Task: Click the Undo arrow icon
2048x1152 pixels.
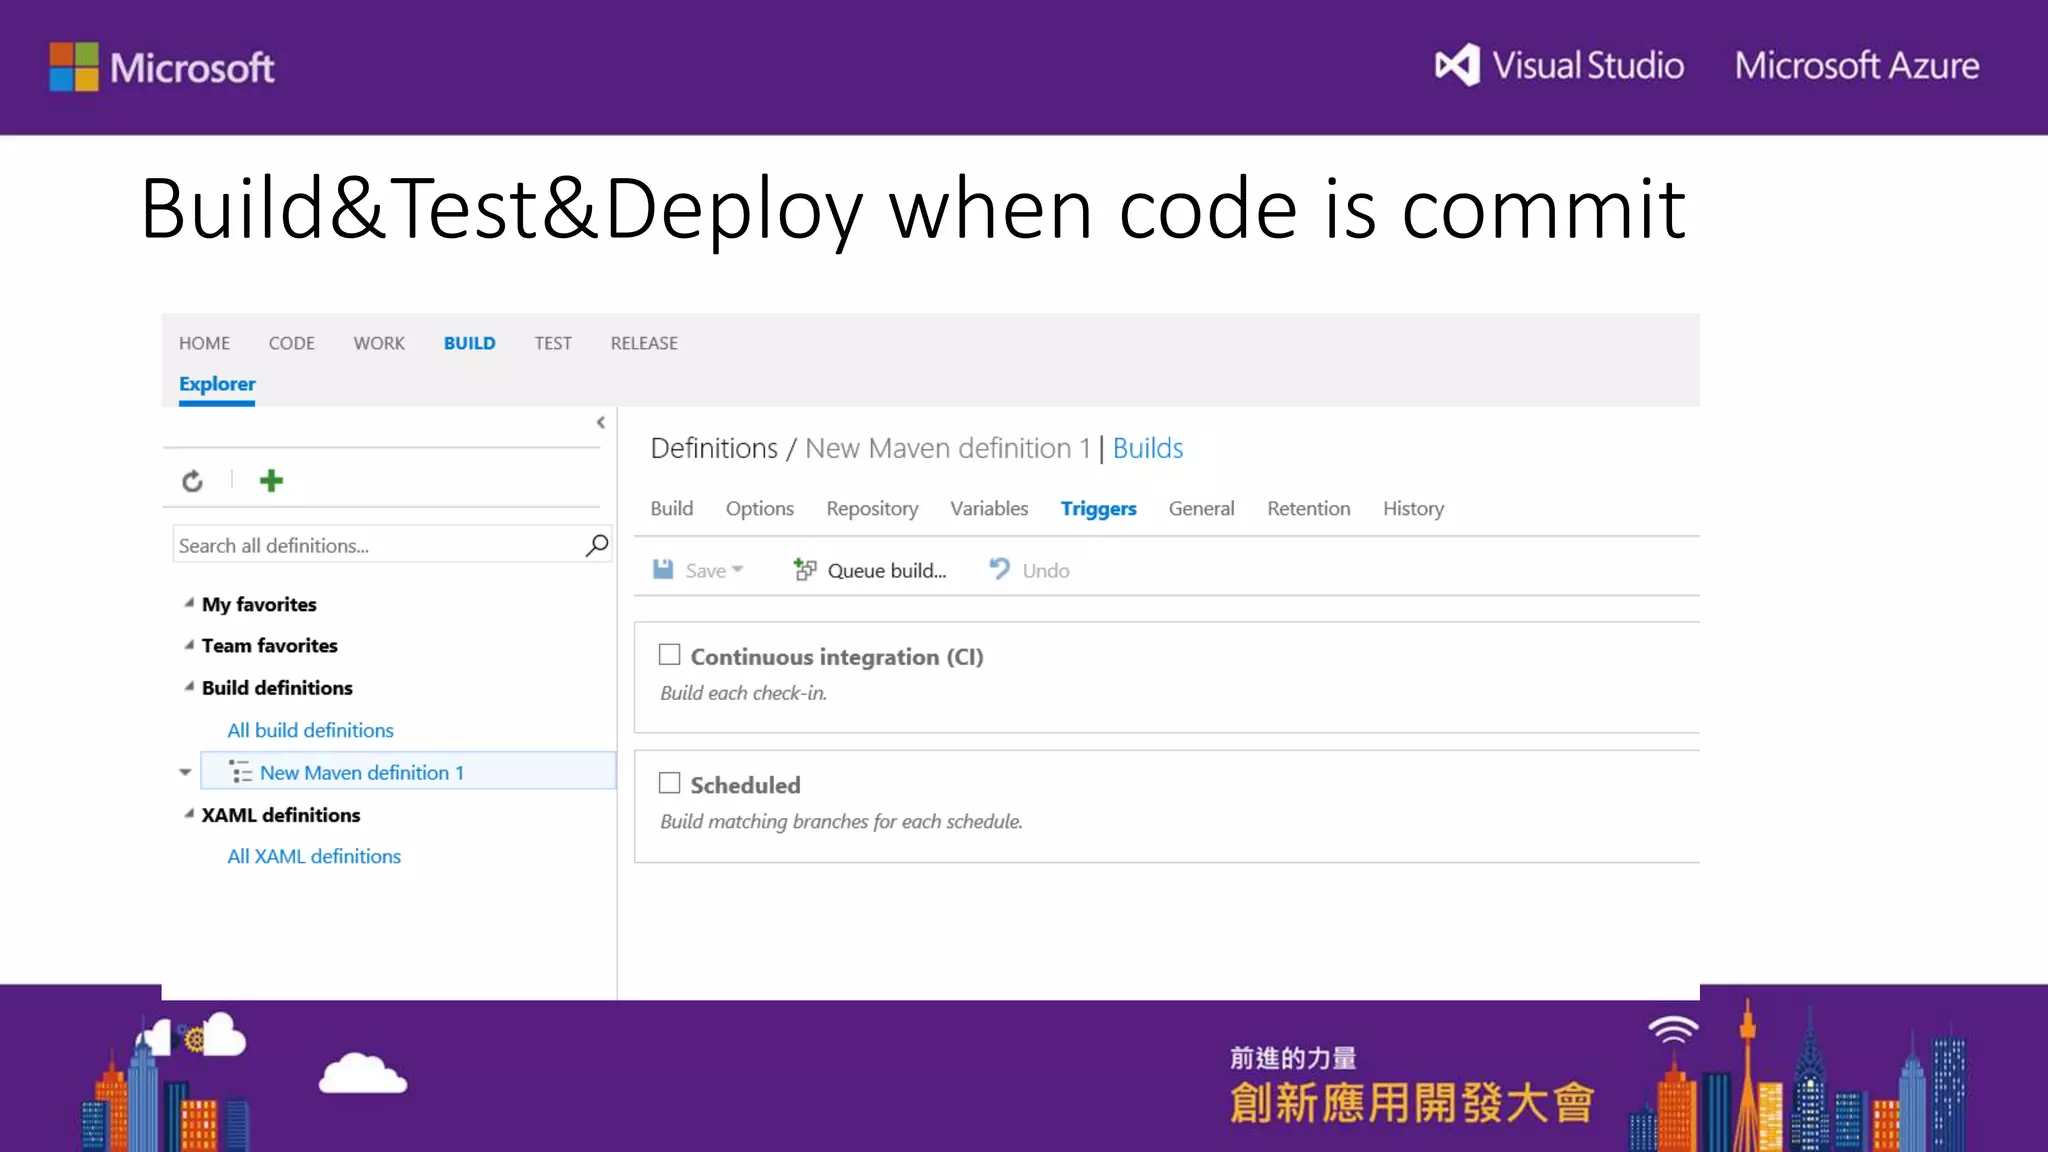Action: [999, 569]
